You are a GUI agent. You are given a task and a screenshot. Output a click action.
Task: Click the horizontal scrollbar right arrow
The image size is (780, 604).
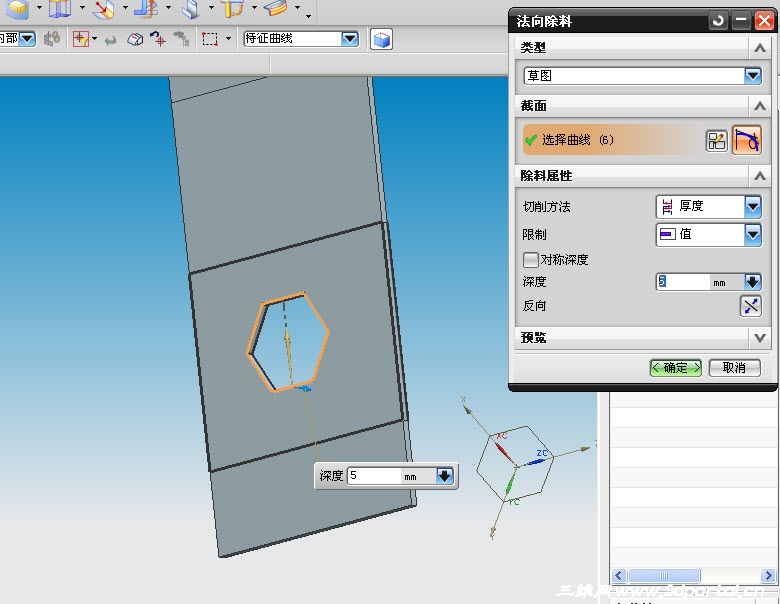768,576
